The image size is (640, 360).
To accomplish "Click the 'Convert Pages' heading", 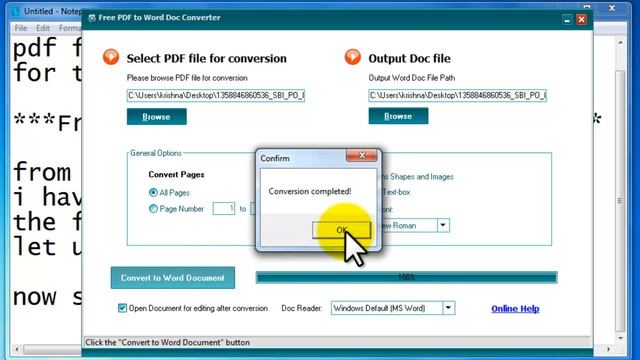I will [x=176, y=174].
